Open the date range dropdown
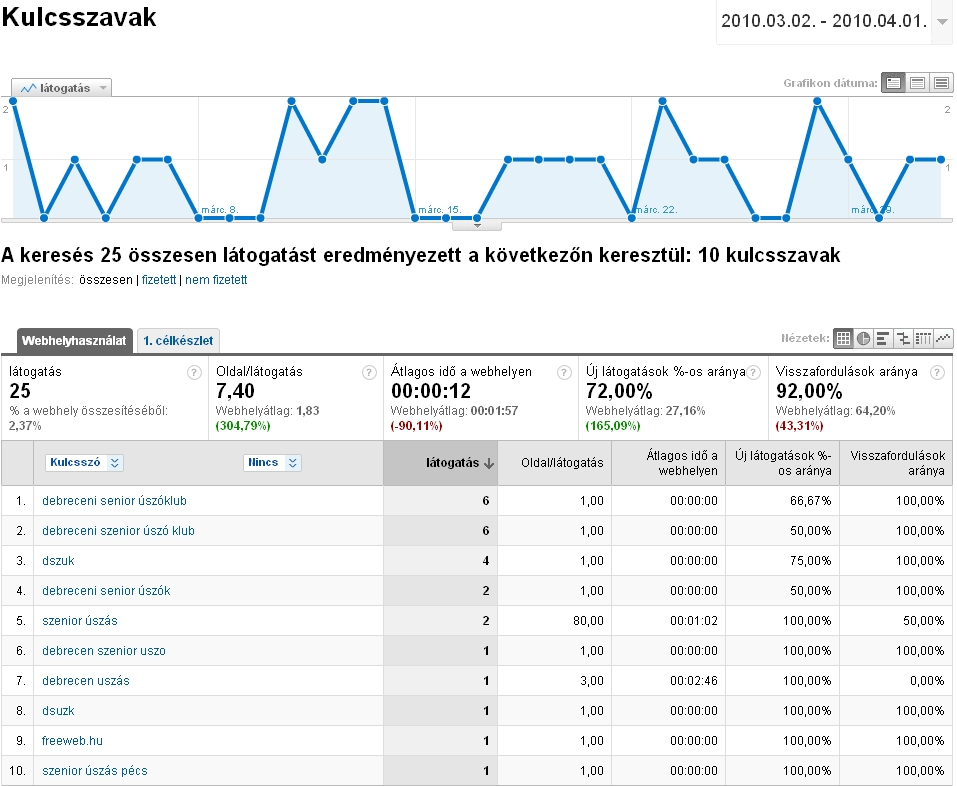957x786 pixels. tap(943, 21)
